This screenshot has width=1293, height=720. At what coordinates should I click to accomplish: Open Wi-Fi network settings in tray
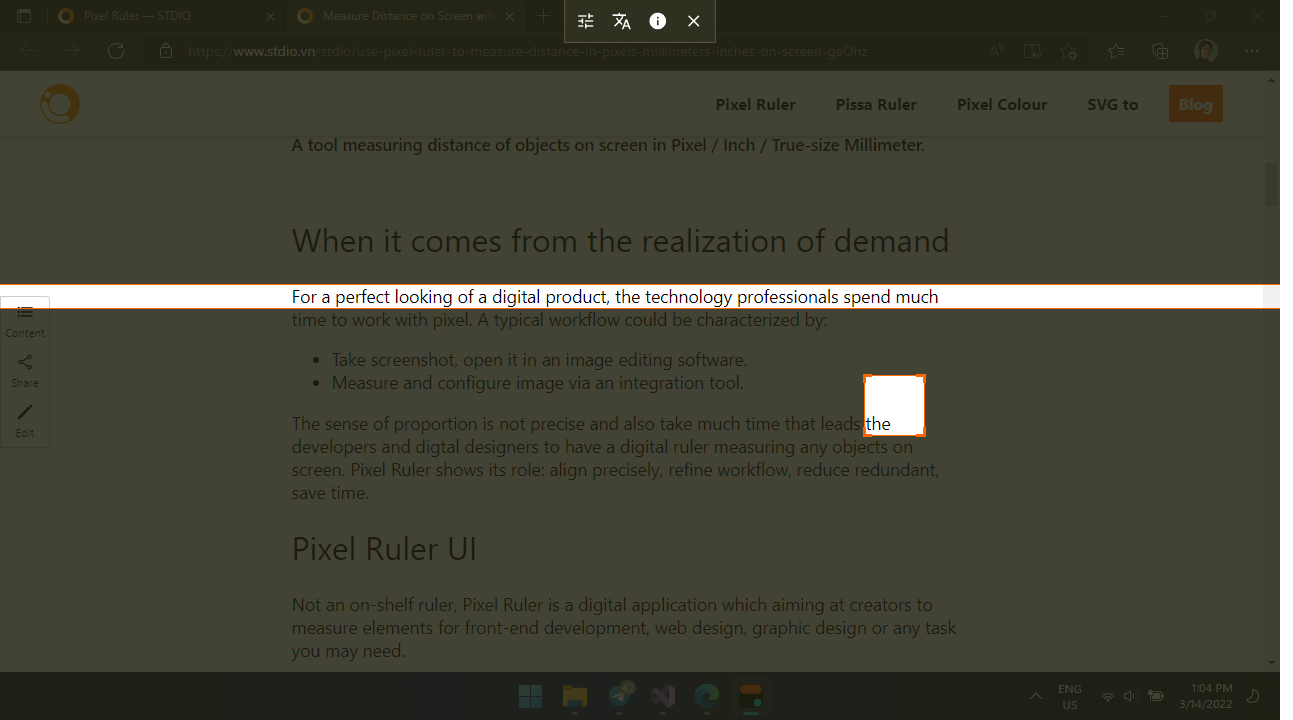[1108, 696]
